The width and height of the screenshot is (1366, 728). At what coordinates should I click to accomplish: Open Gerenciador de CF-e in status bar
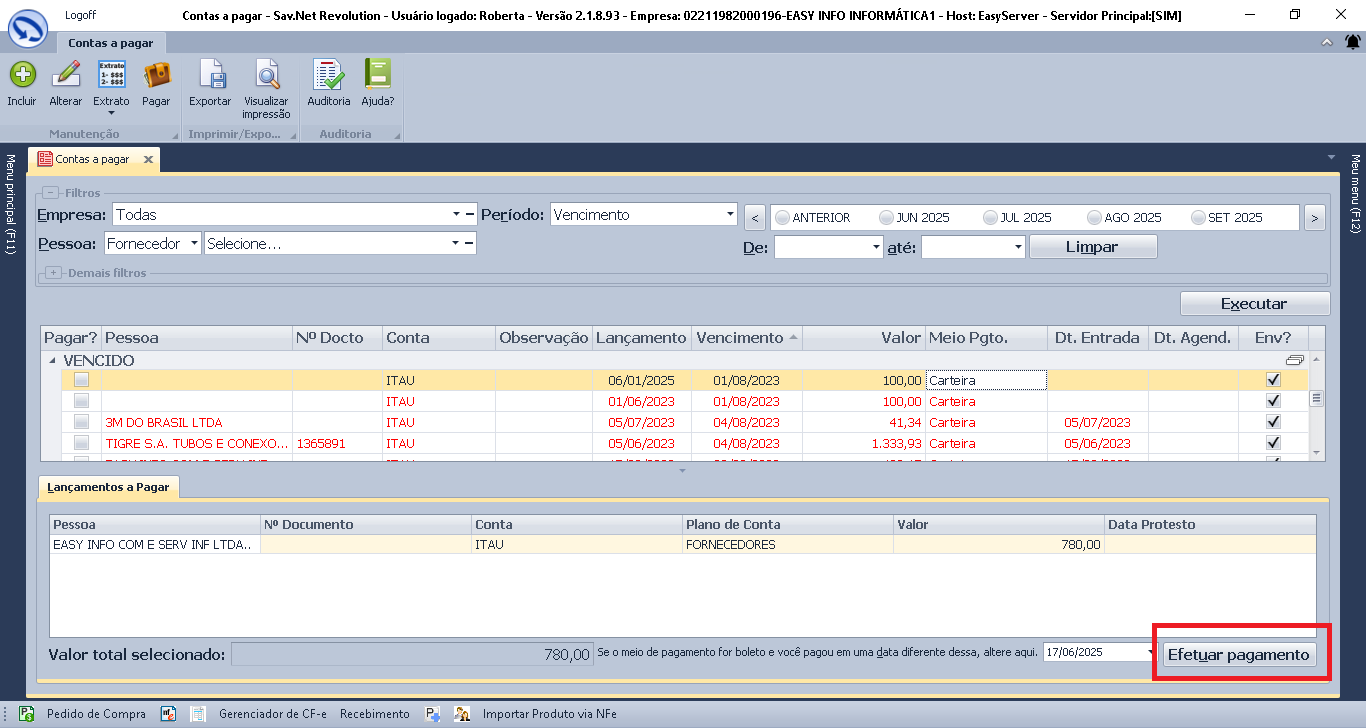coord(273,714)
